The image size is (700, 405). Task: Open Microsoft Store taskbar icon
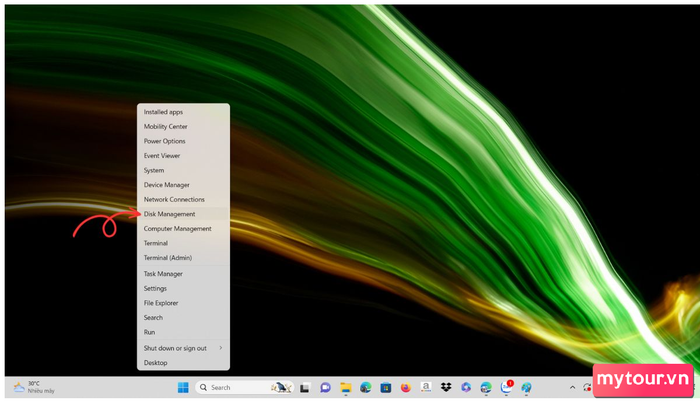tap(385, 387)
